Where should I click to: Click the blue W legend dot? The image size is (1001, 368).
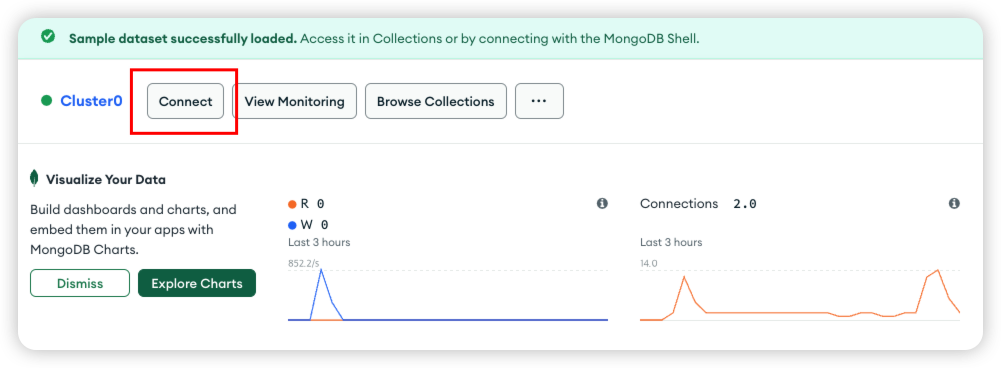(292, 225)
